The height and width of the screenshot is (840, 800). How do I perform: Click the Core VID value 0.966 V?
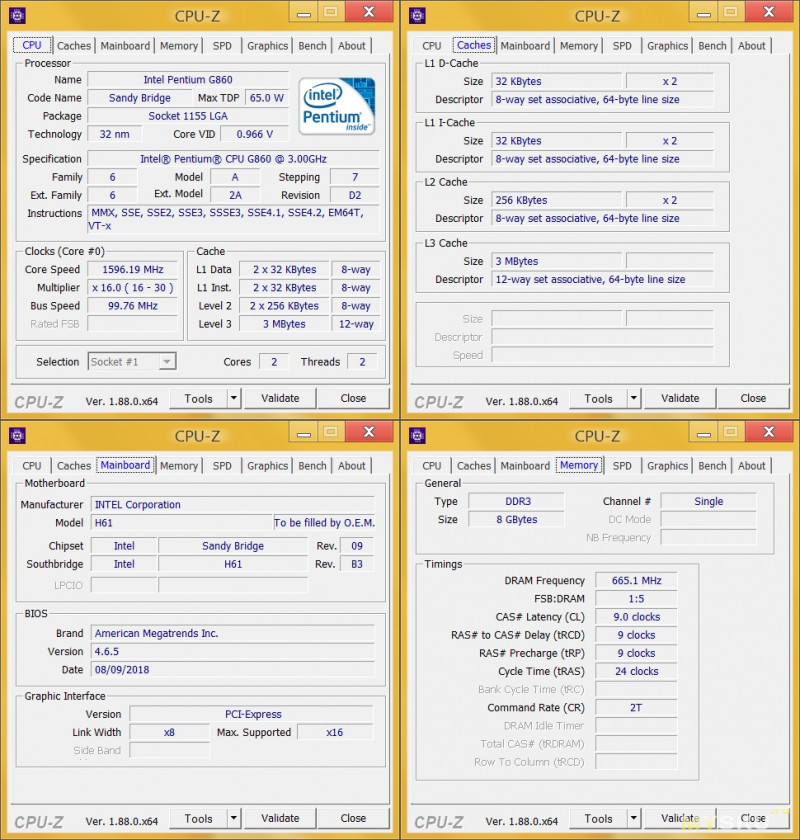[x=255, y=134]
